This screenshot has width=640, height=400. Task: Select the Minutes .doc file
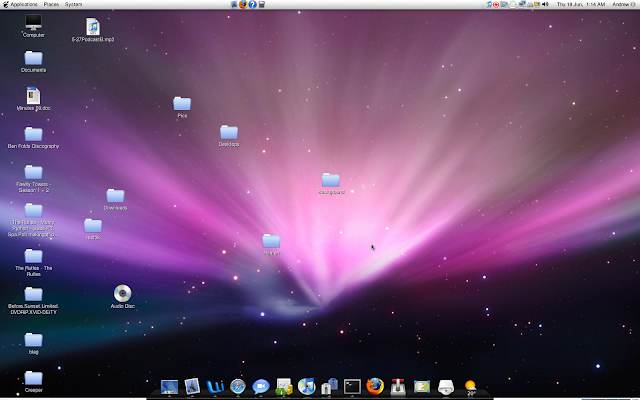[x=33, y=99]
